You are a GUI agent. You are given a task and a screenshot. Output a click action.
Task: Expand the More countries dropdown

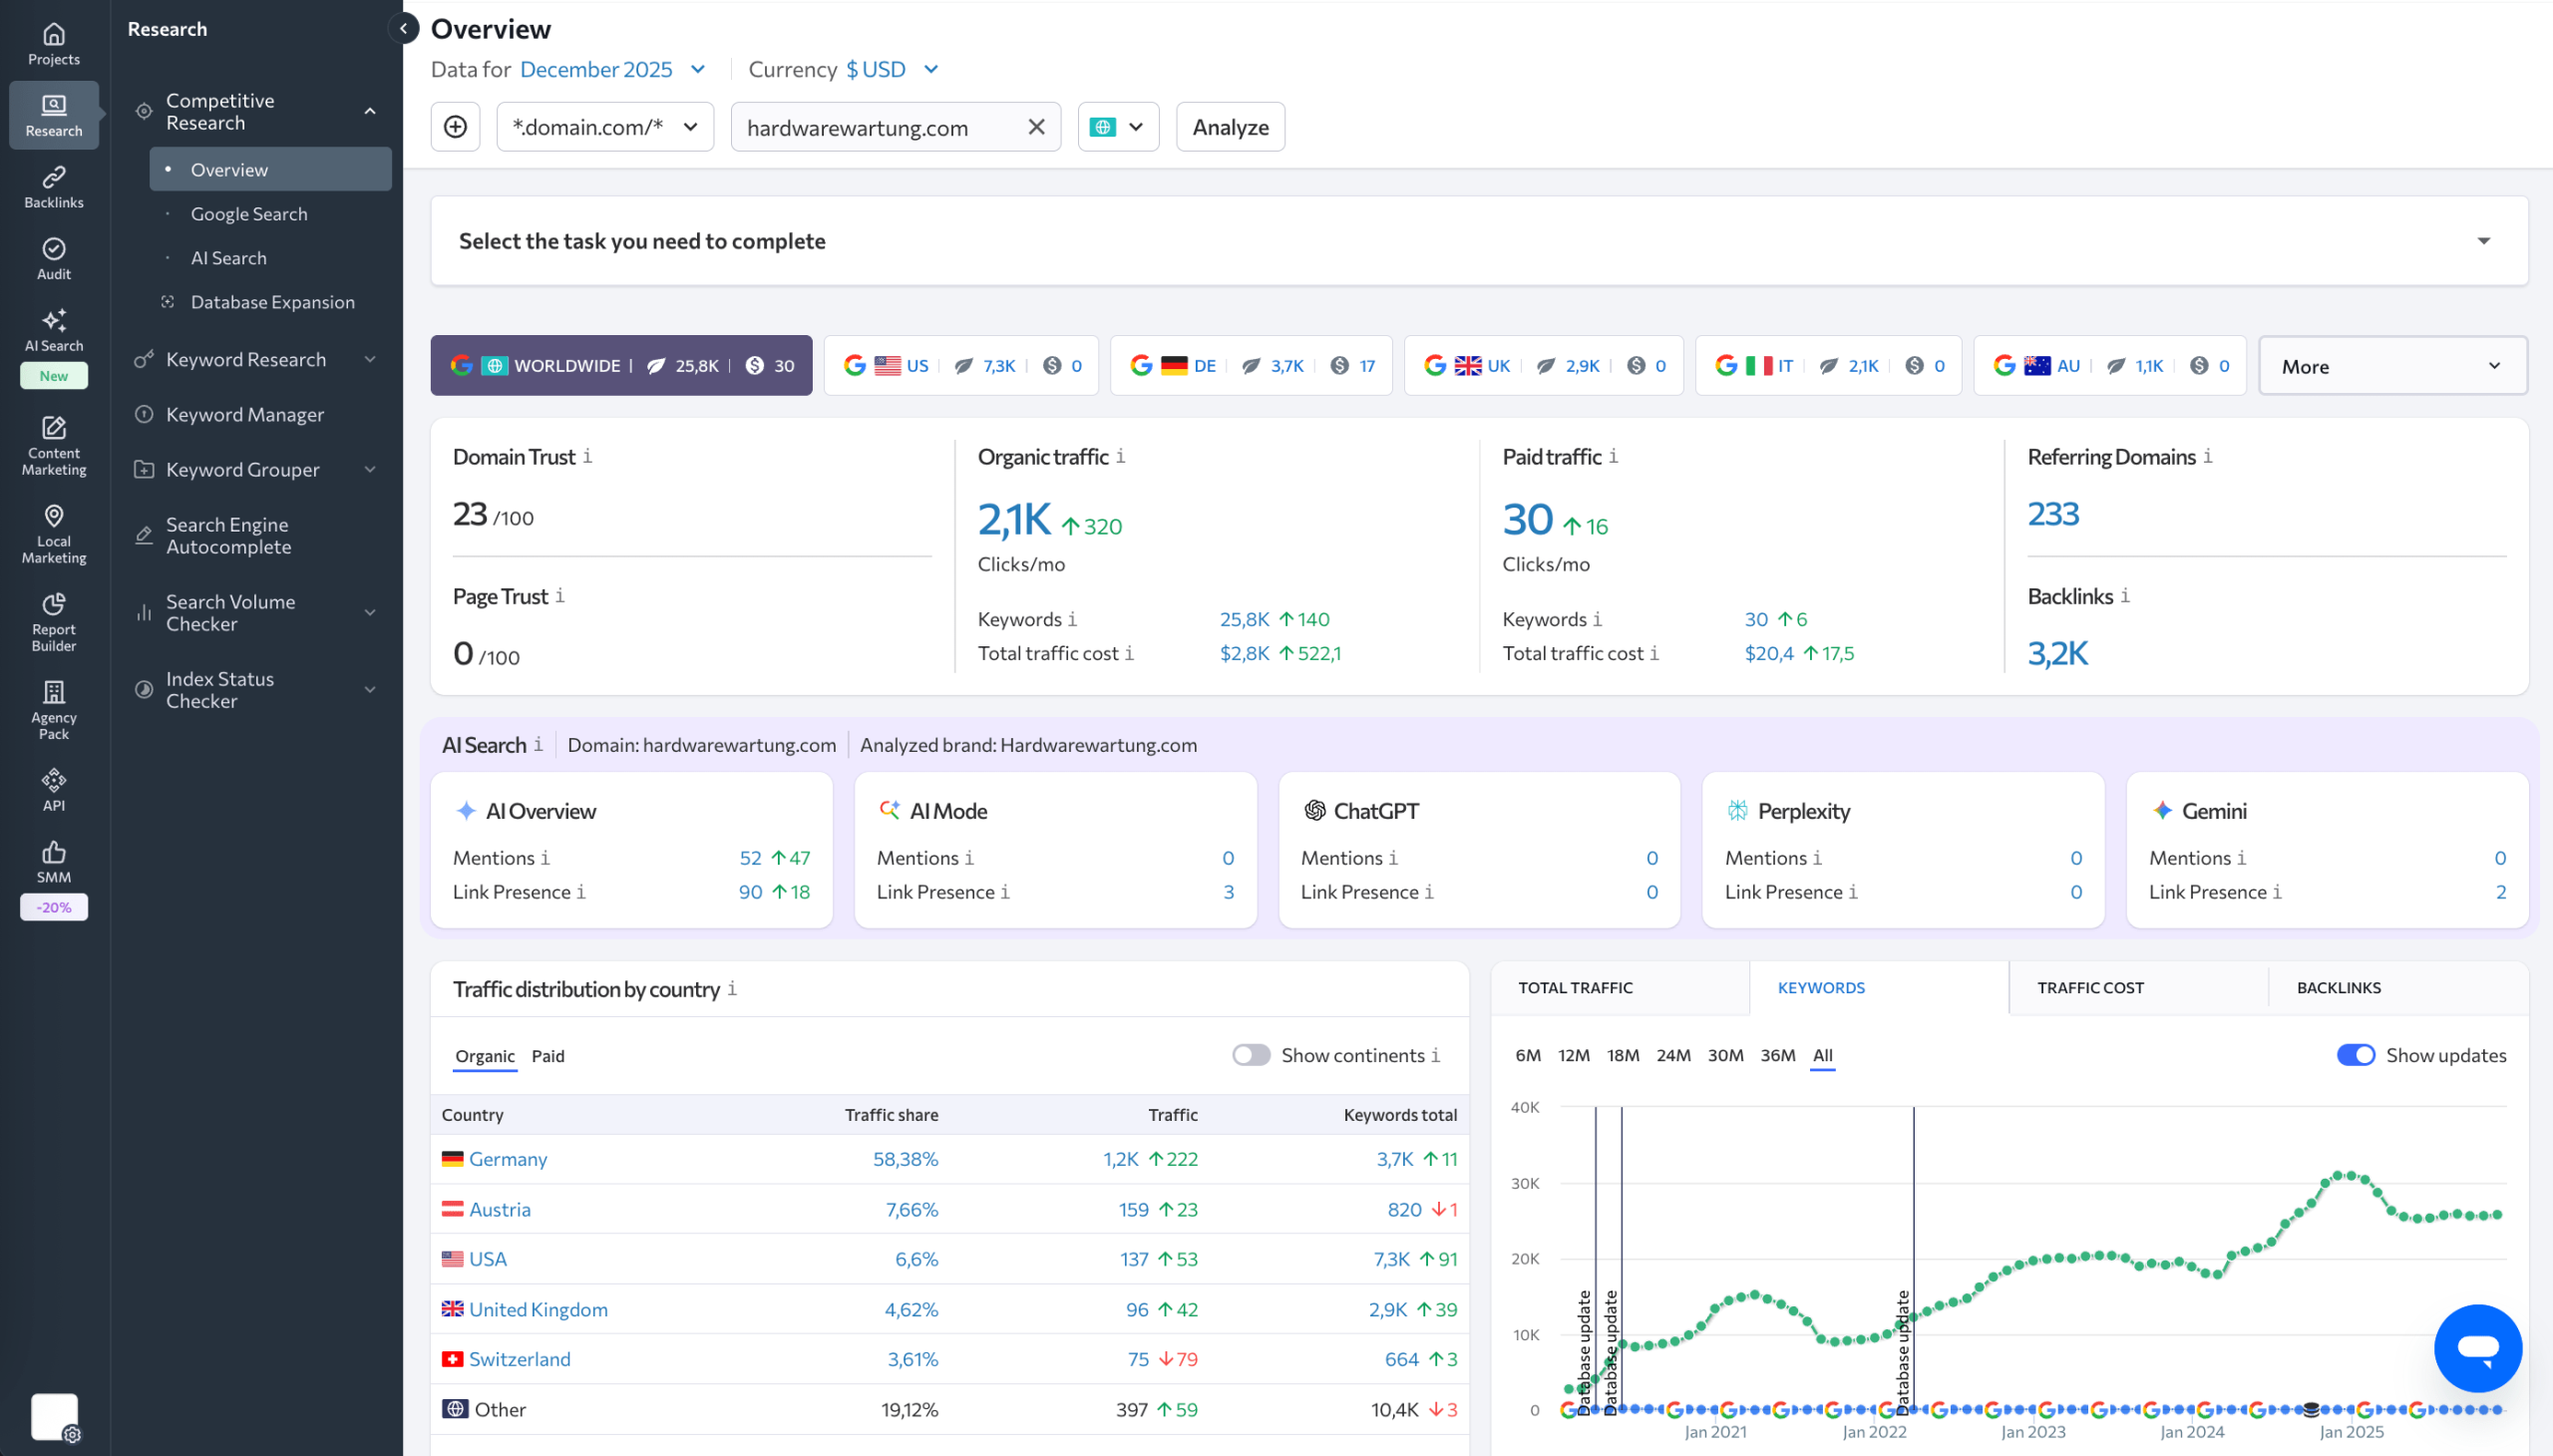2391,366
